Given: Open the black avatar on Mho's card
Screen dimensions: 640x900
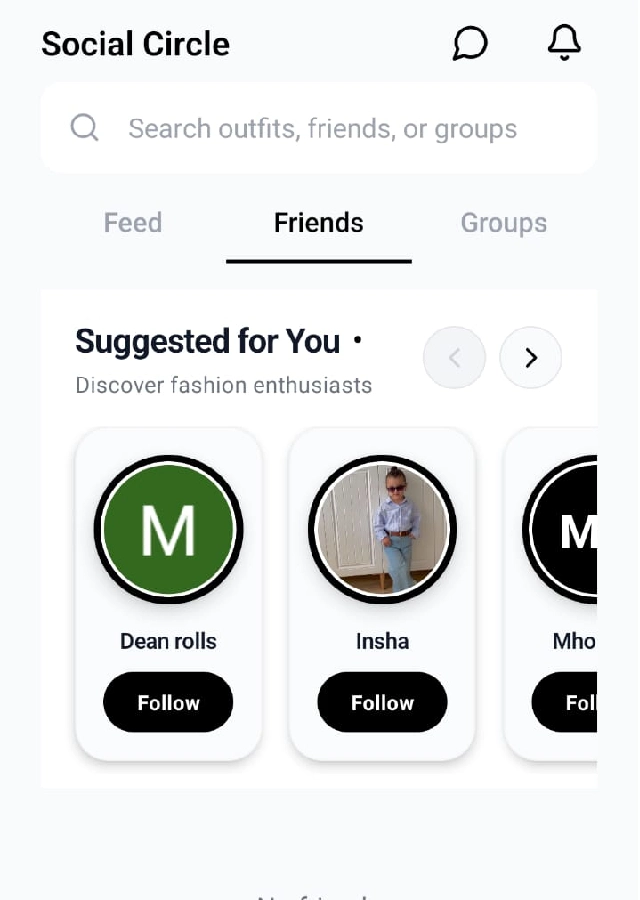Looking at the screenshot, I should pyautogui.click(x=565, y=529).
